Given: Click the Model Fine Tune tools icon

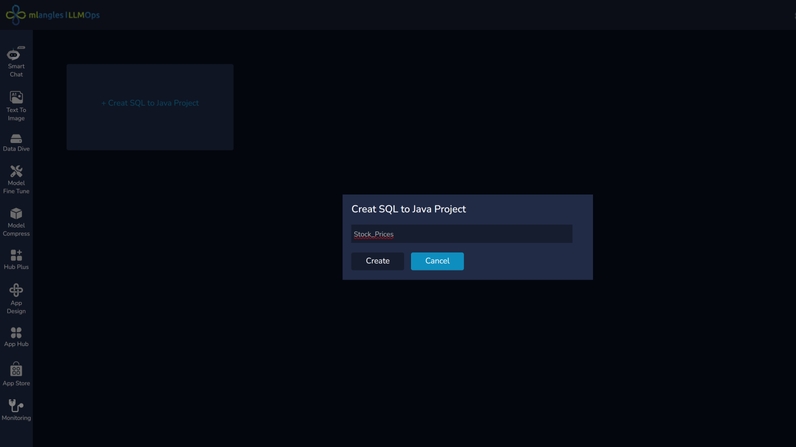Looking at the screenshot, I should [16, 172].
